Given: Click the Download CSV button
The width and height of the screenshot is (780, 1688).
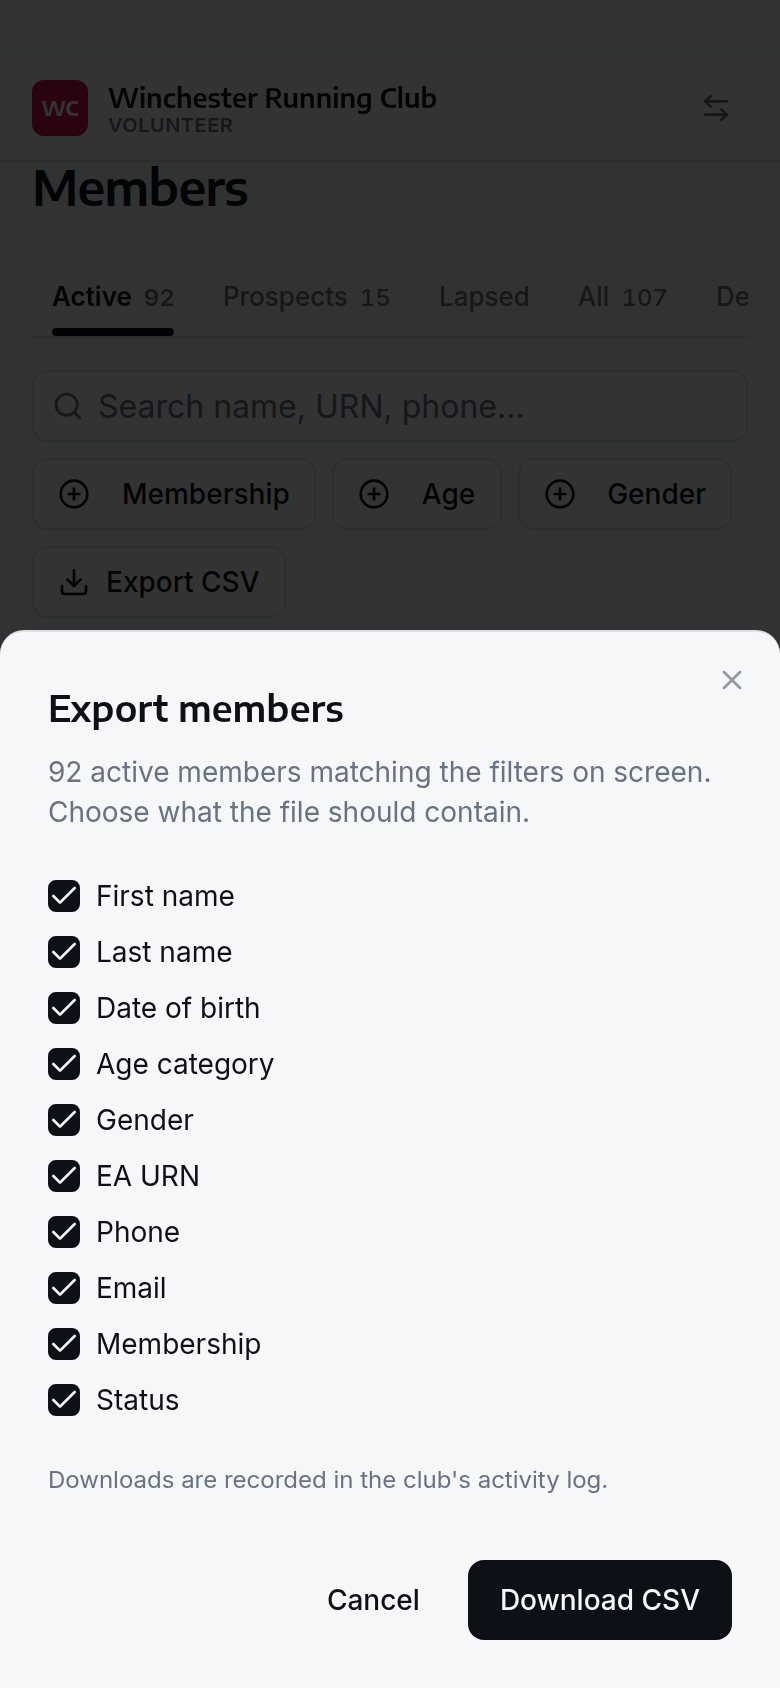Looking at the screenshot, I should (600, 1600).
